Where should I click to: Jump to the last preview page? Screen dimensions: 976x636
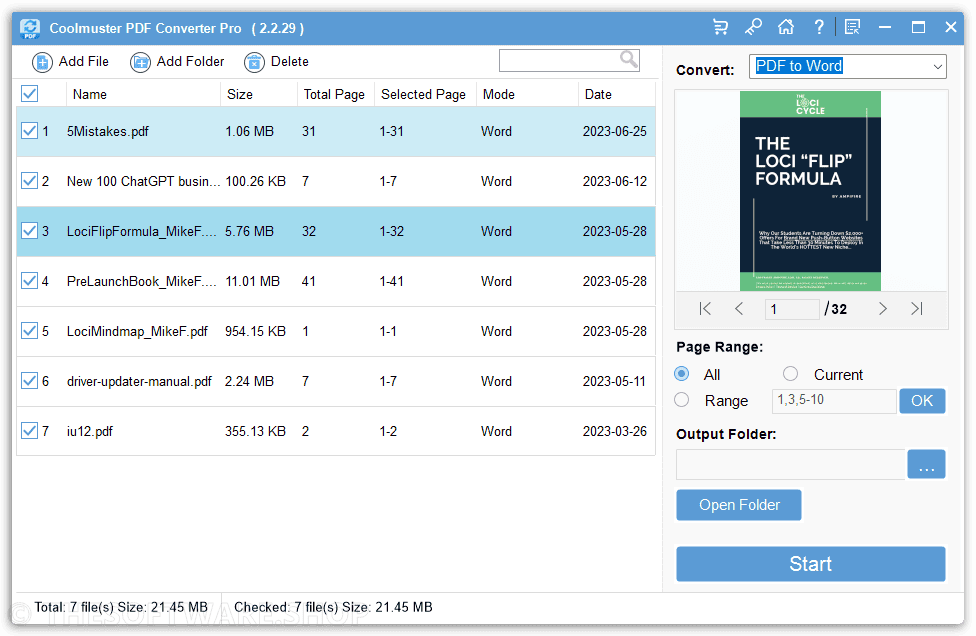pos(917,309)
